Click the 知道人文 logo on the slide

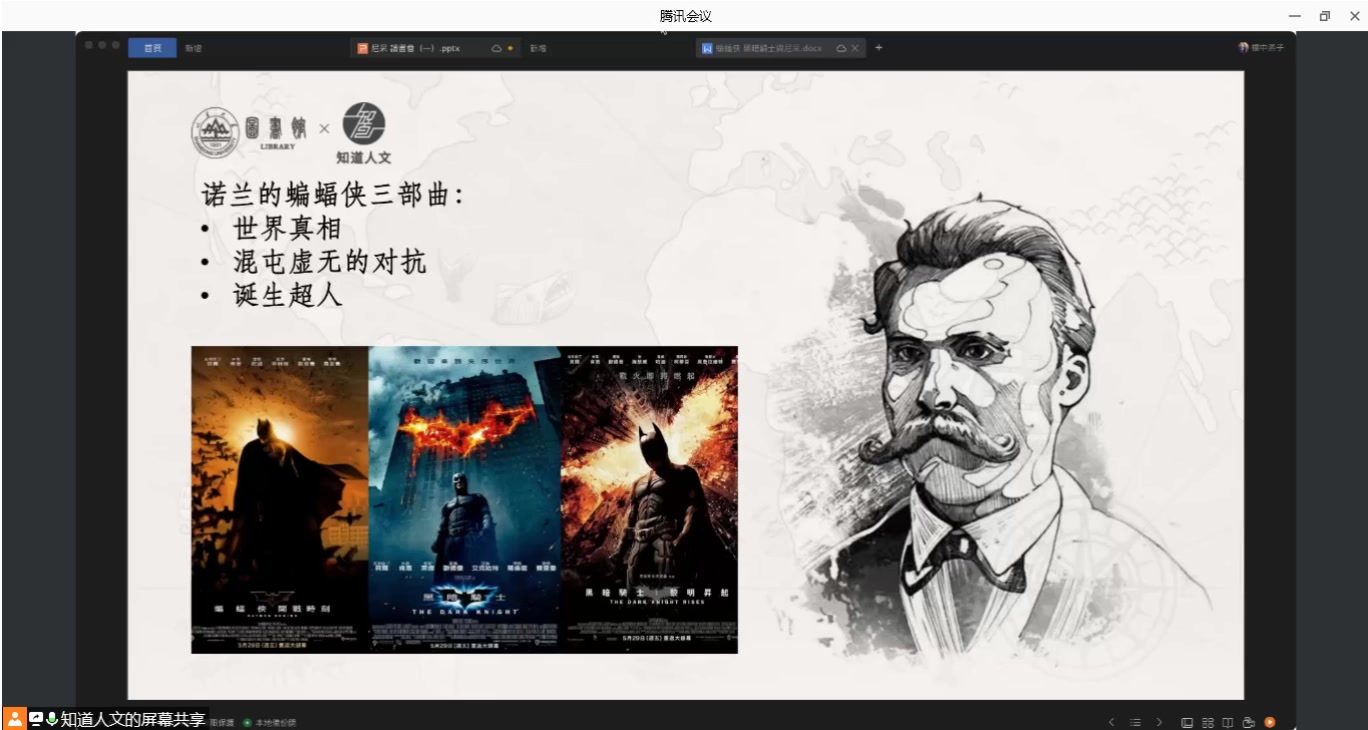[x=363, y=134]
